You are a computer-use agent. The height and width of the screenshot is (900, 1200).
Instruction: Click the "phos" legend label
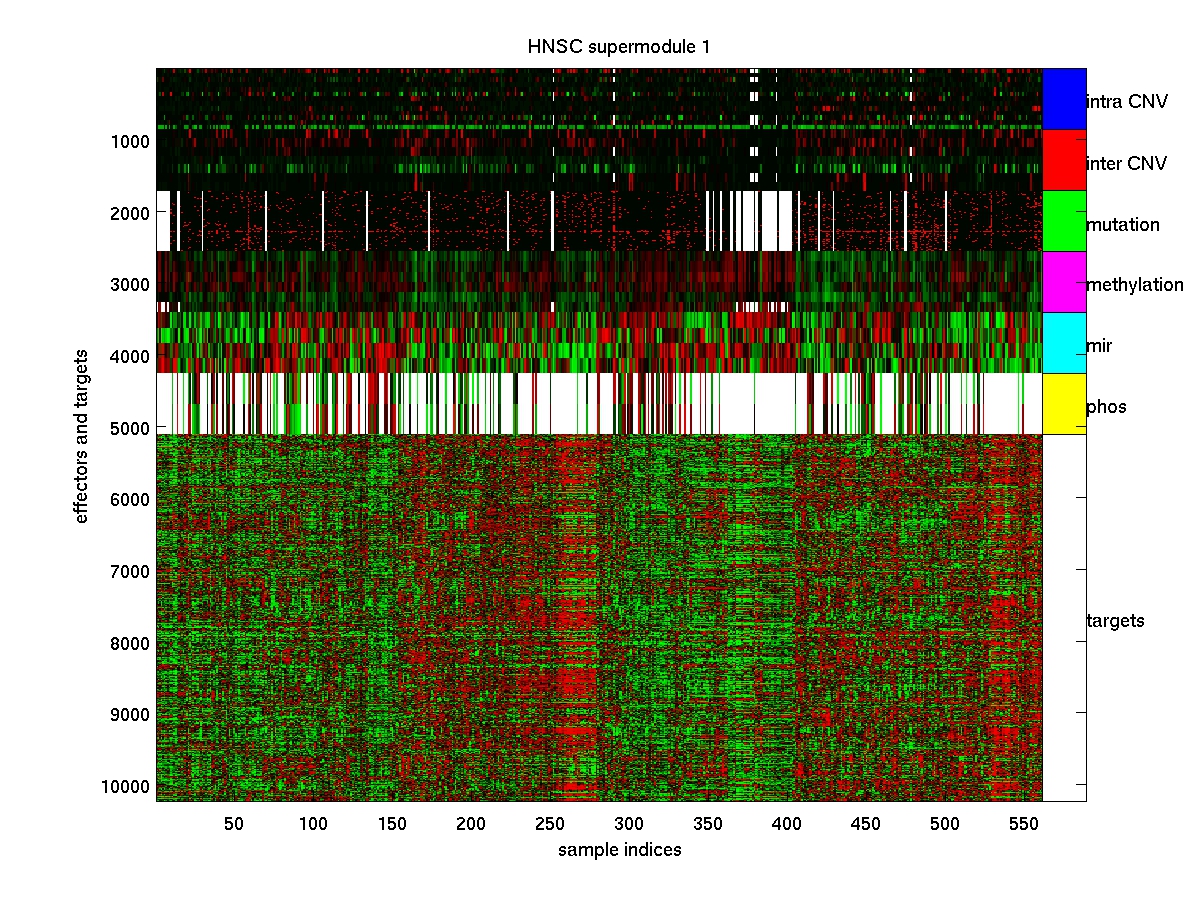pyautogui.click(x=1106, y=407)
